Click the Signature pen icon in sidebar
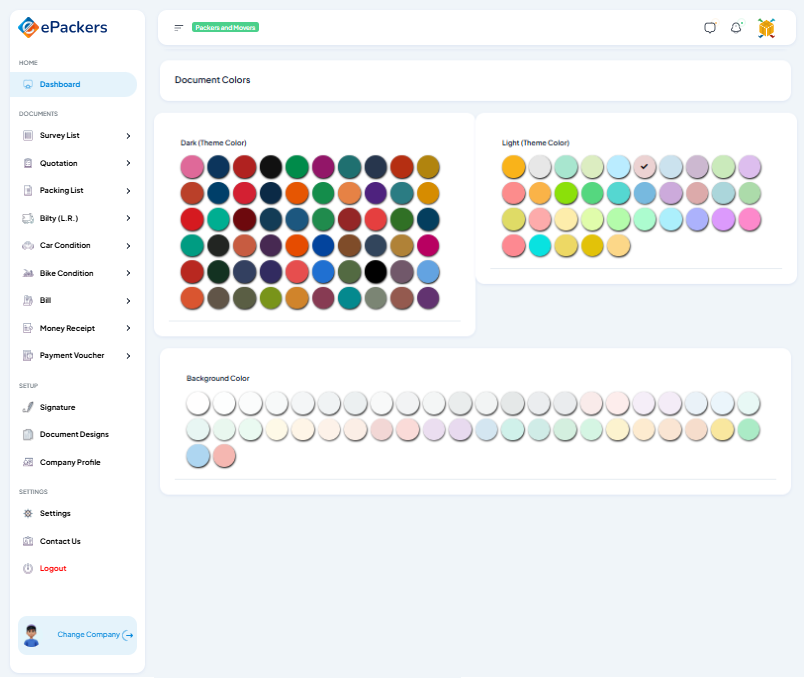 [28, 407]
